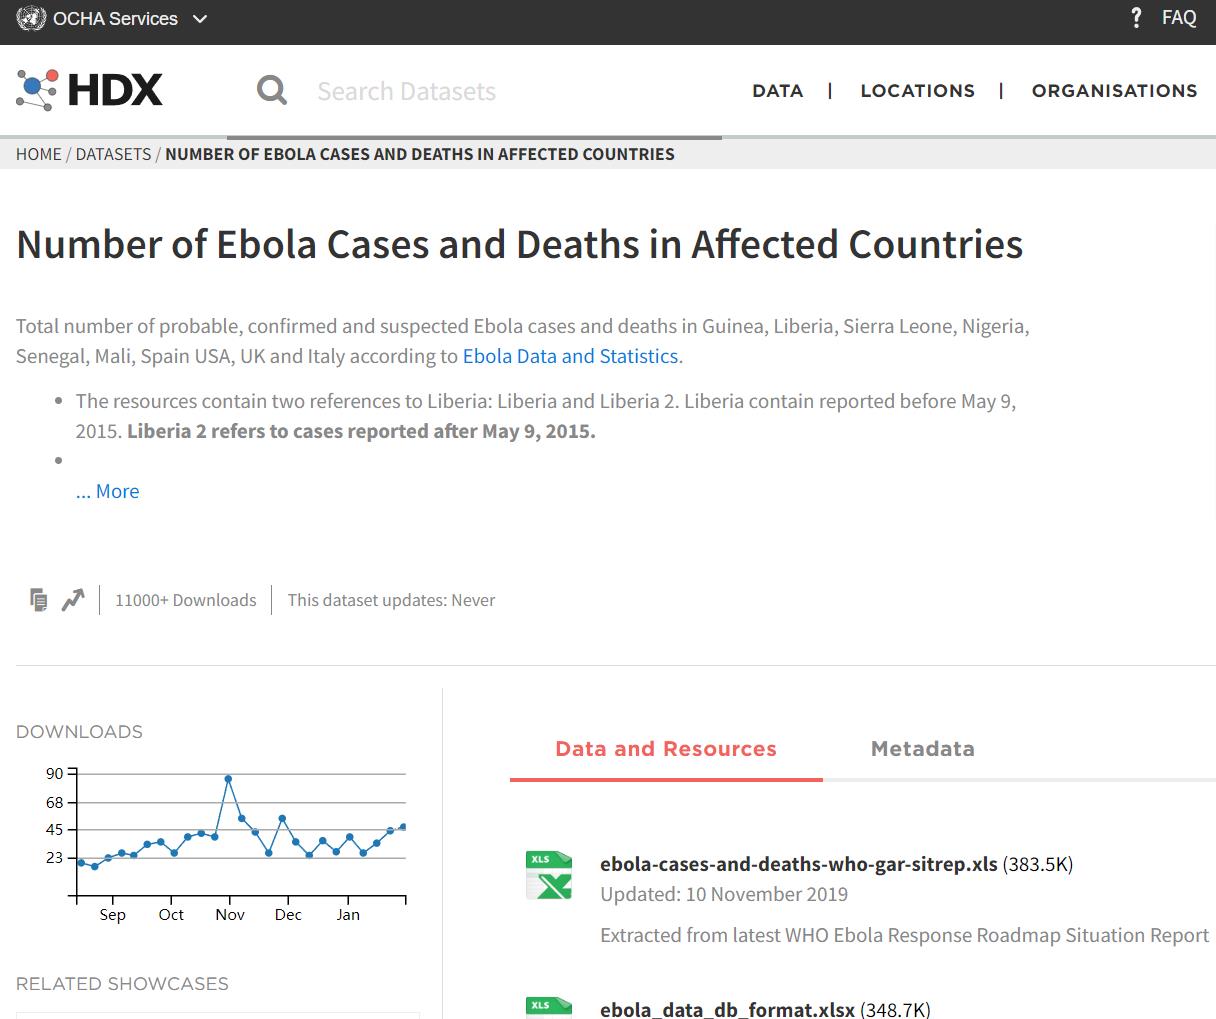Open the DATA menu
This screenshot has height=1019, width=1216.
(778, 91)
